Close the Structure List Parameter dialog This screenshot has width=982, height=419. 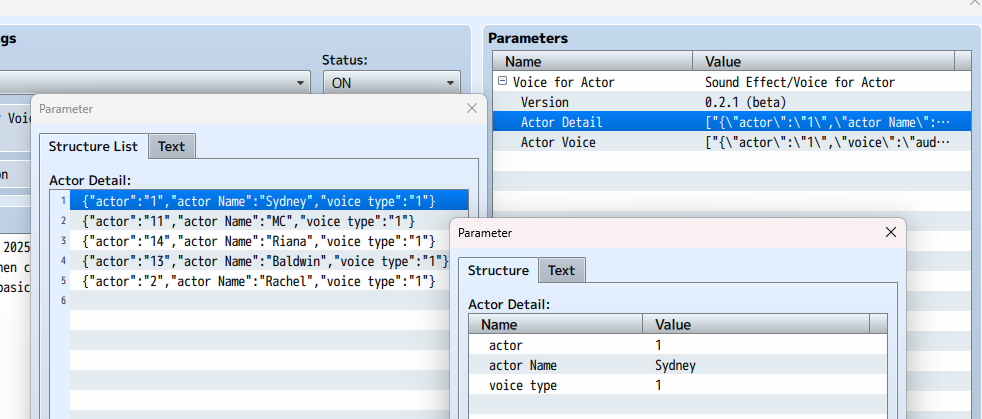[472, 108]
